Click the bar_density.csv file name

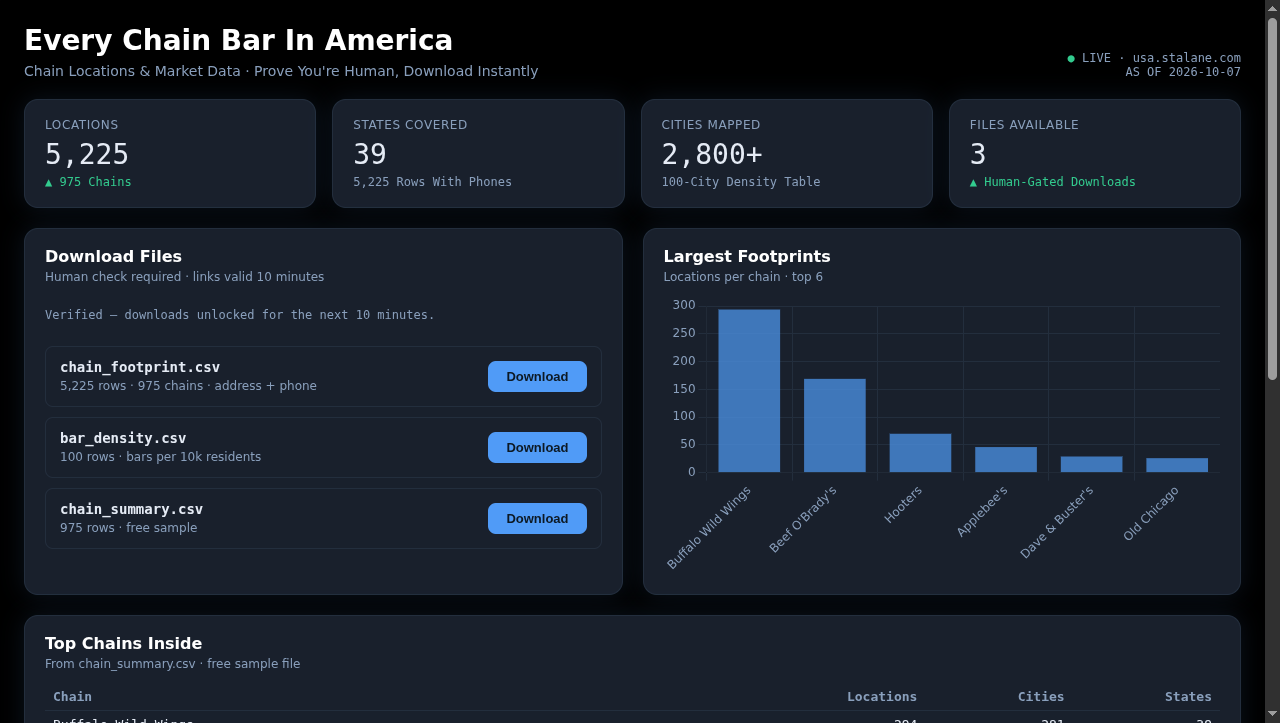pyautogui.click(x=123, y=438)
